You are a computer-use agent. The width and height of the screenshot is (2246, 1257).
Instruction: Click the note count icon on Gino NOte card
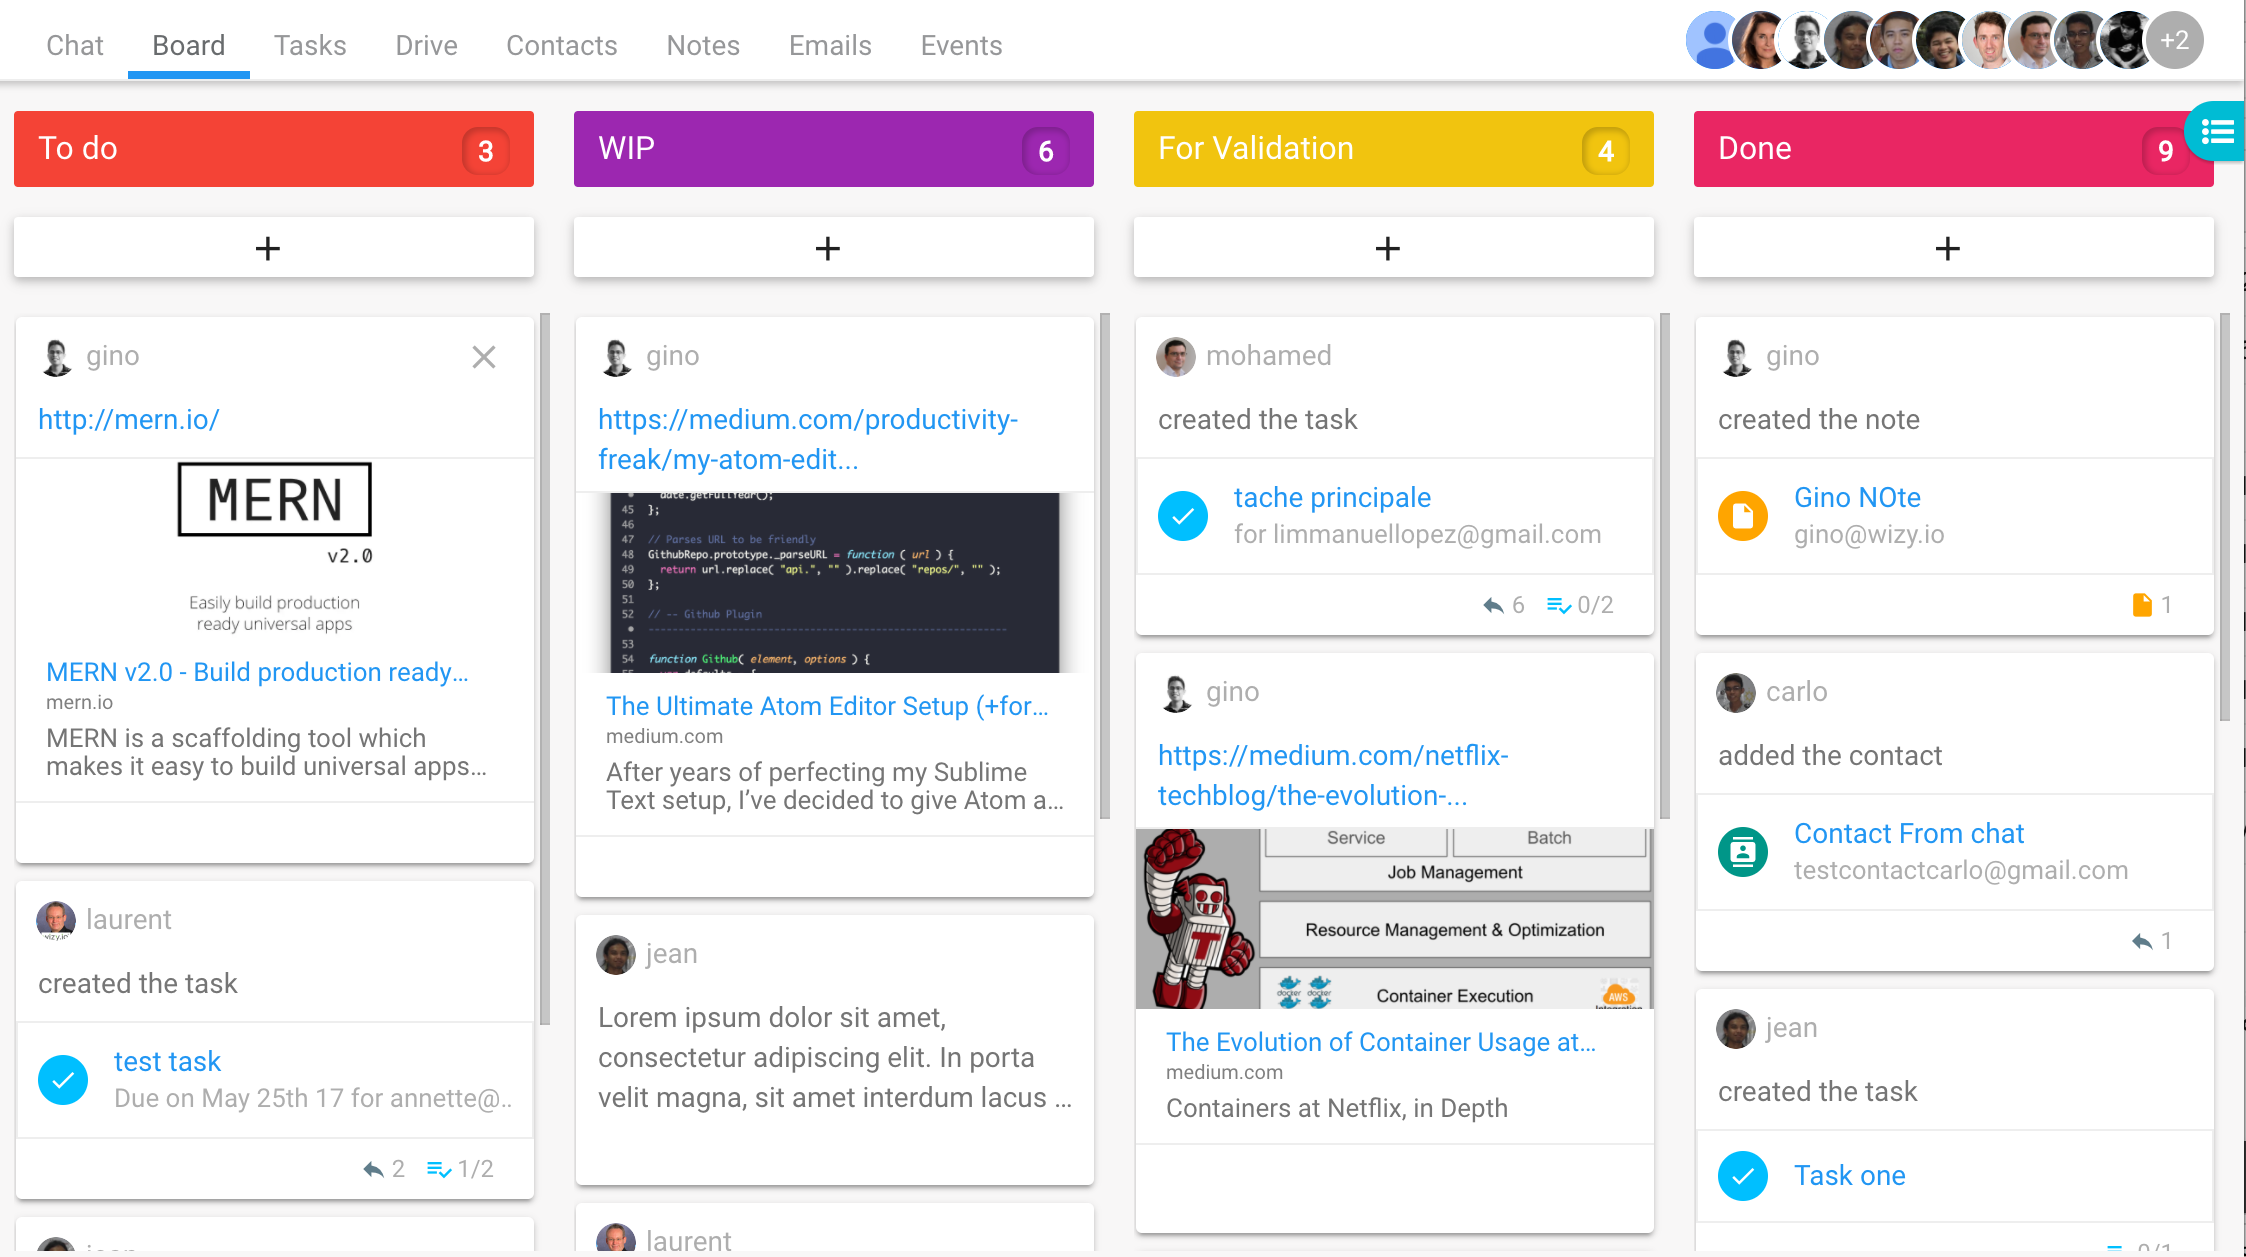[2142, 605]
